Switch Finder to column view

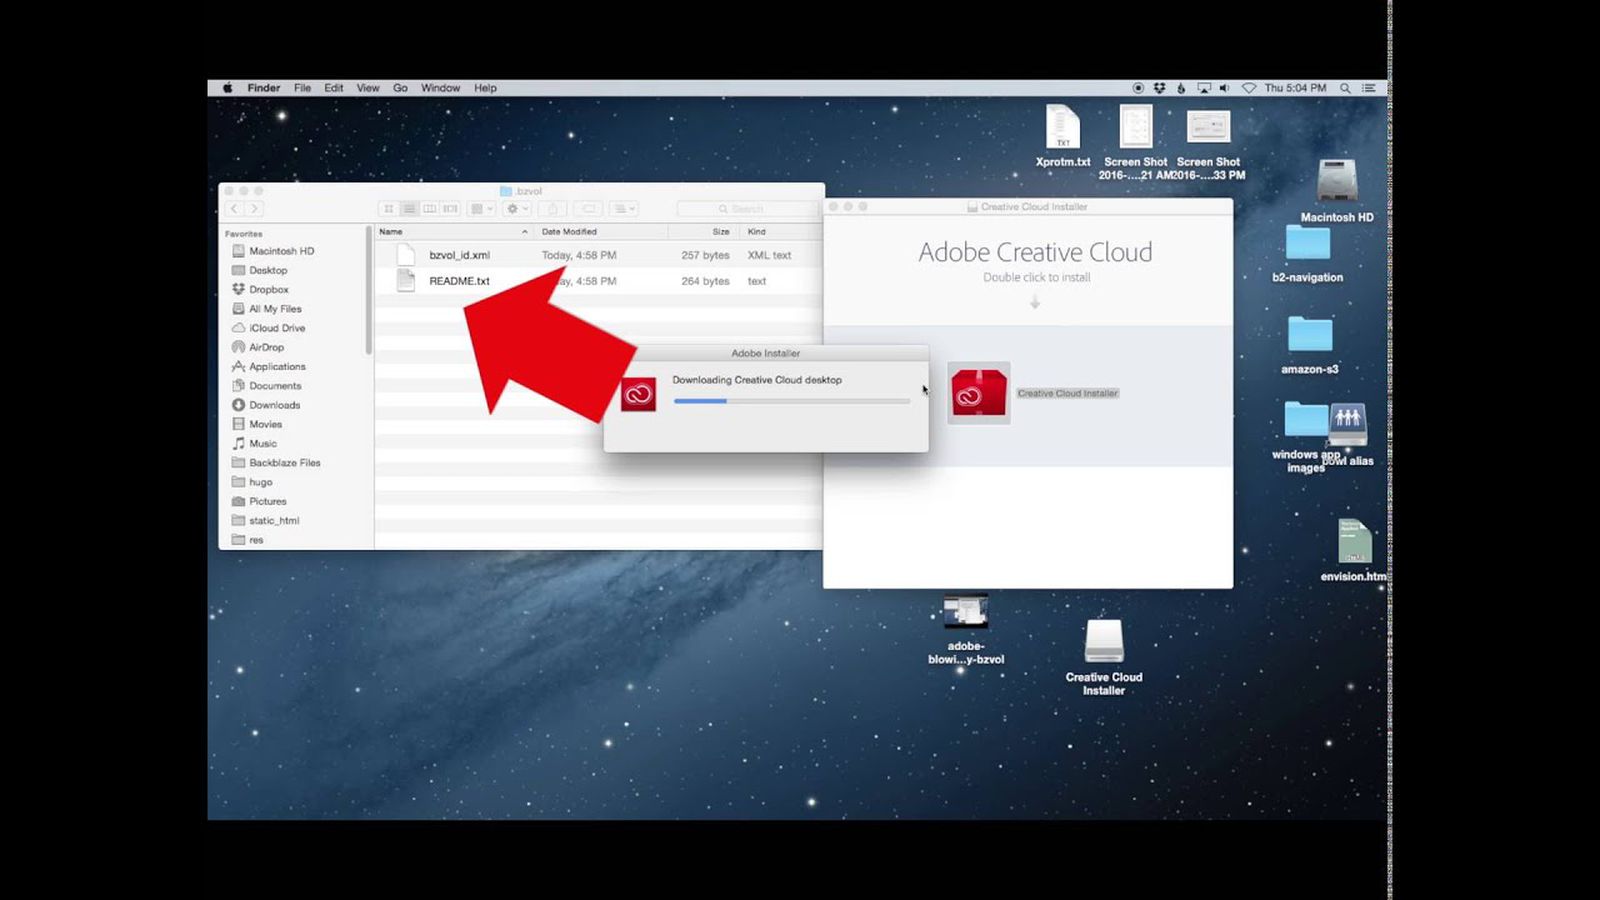tap(430, 209)
